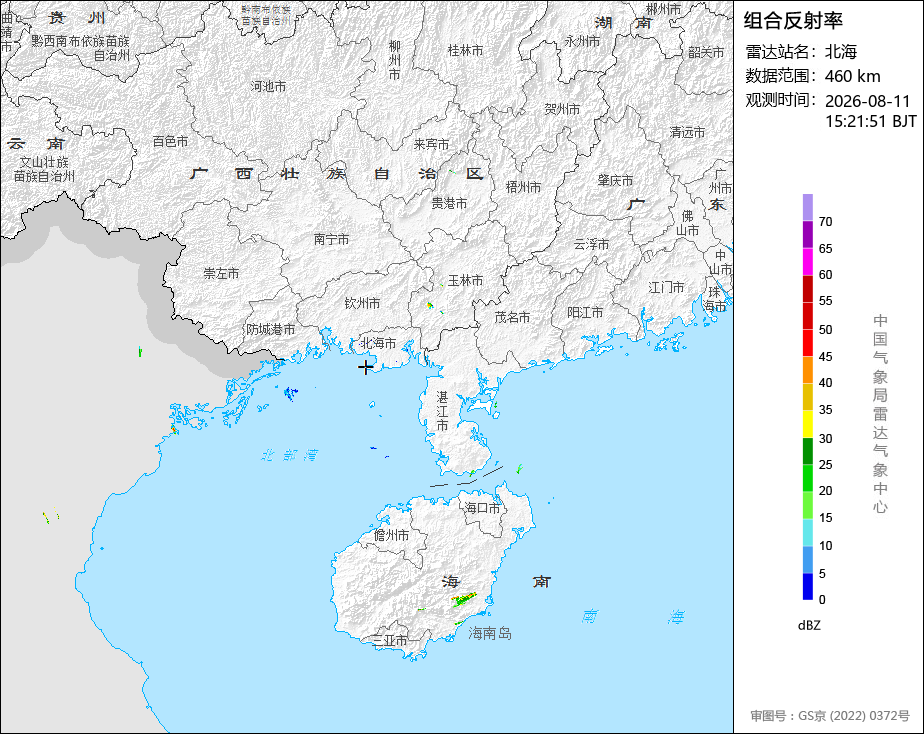Click the cyan 10 dBZ legend swatch

click(807, 533)
